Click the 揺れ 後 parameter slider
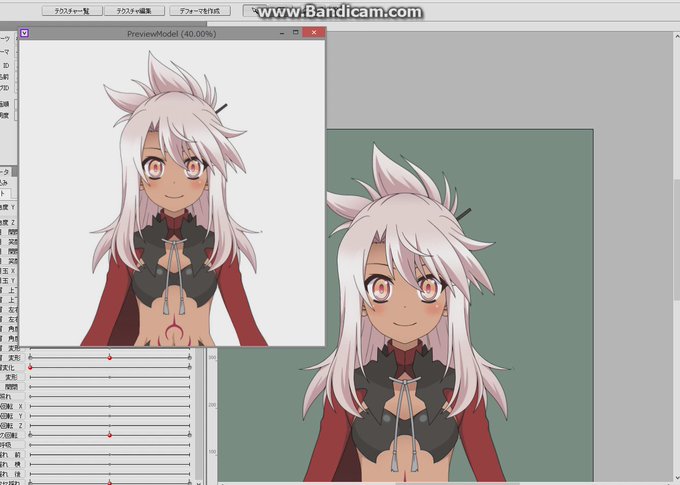 point(110,474)
